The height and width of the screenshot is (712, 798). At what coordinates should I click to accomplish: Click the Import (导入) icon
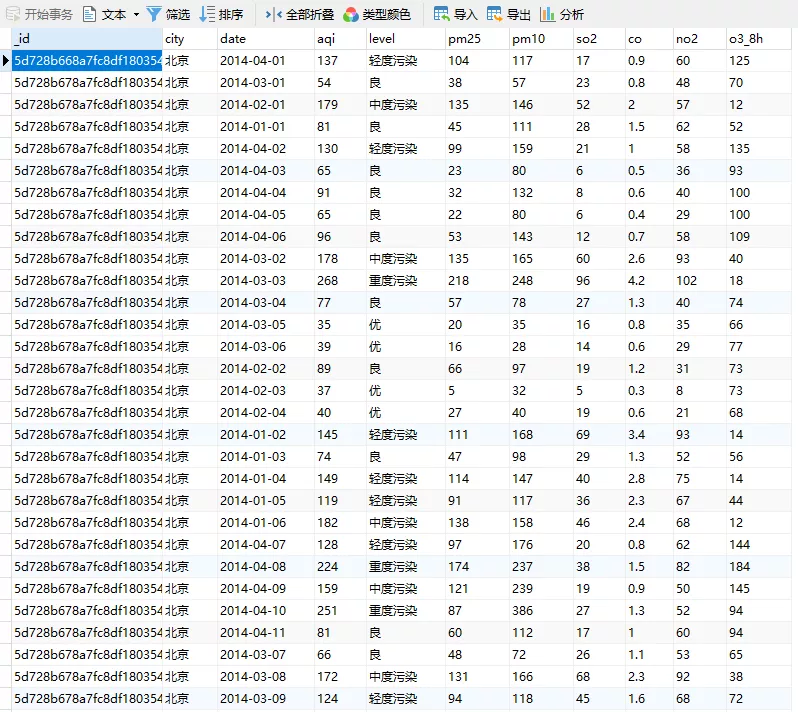(441, 14)
